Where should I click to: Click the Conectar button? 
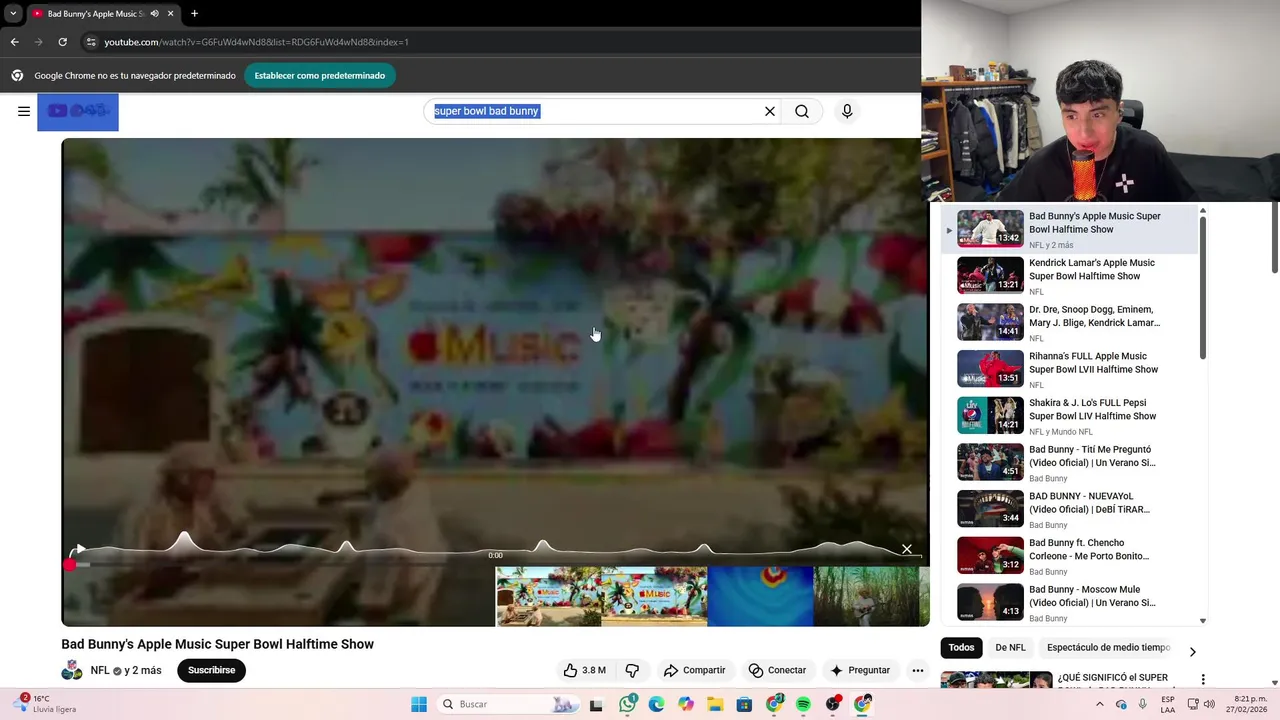coord(777,670)
